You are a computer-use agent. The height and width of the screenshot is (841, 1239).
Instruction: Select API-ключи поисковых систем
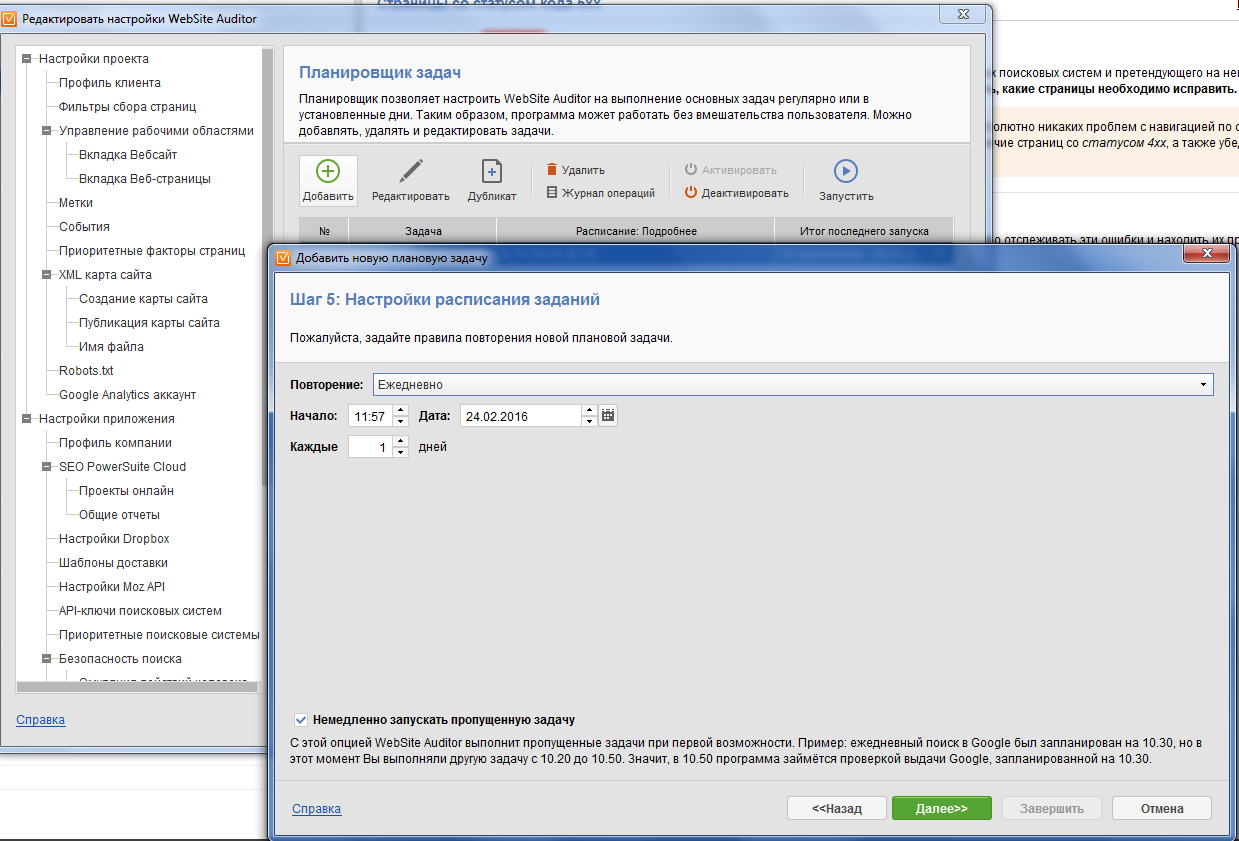[x=140, y=611]
